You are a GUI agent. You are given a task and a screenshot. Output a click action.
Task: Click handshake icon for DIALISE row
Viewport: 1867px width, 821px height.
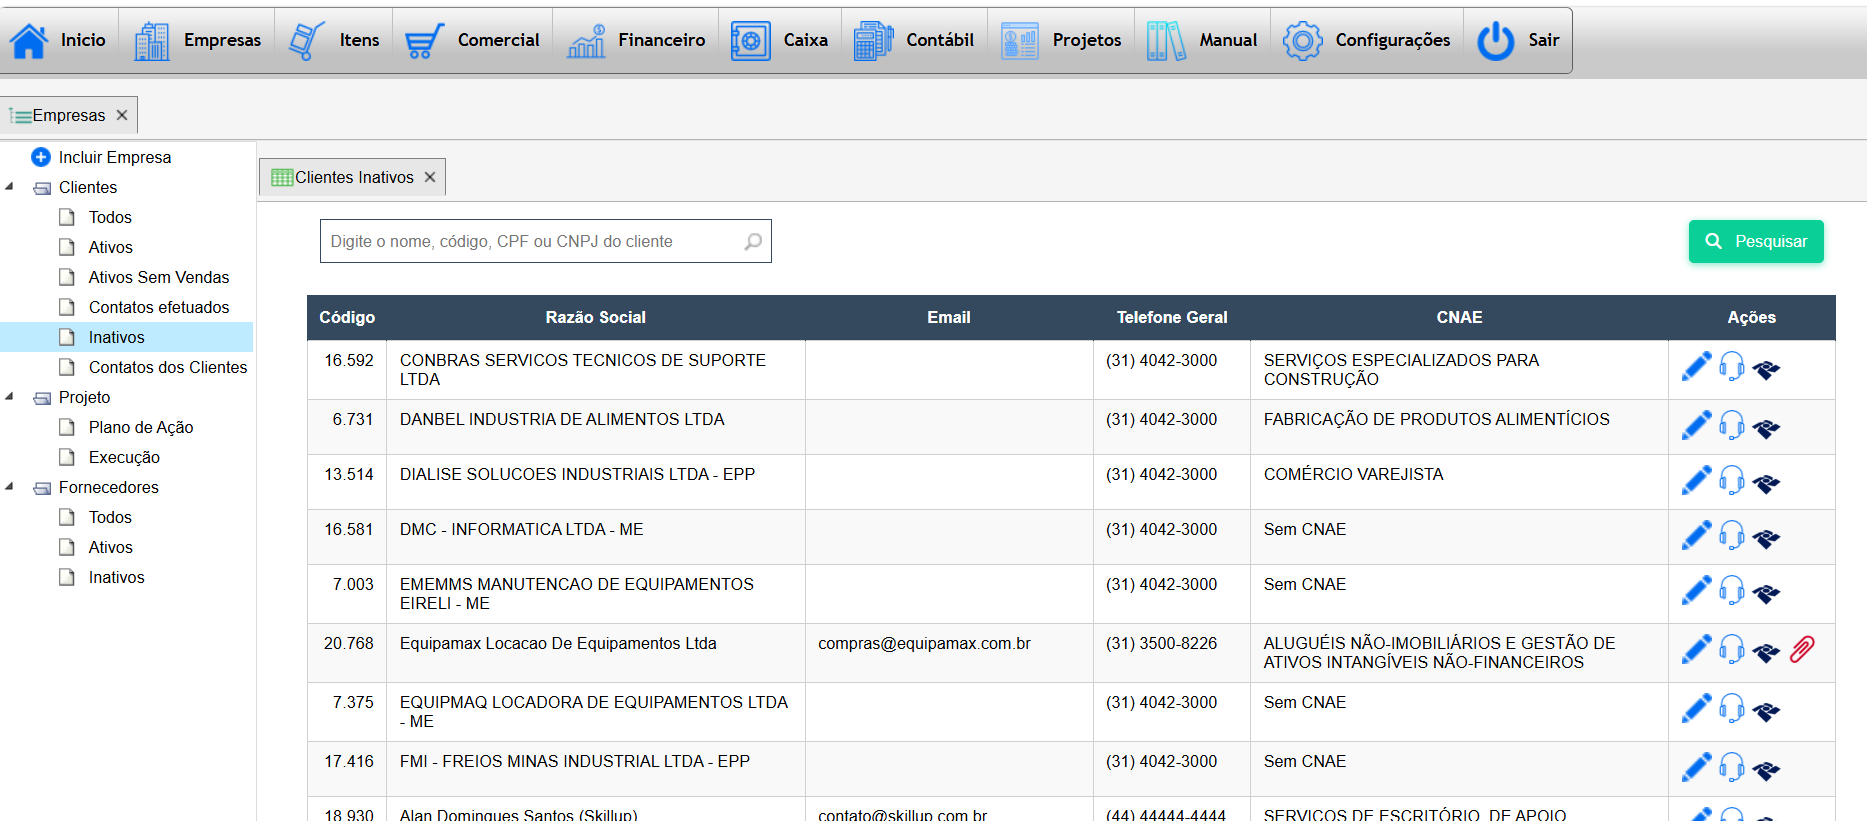[1766, 484]
